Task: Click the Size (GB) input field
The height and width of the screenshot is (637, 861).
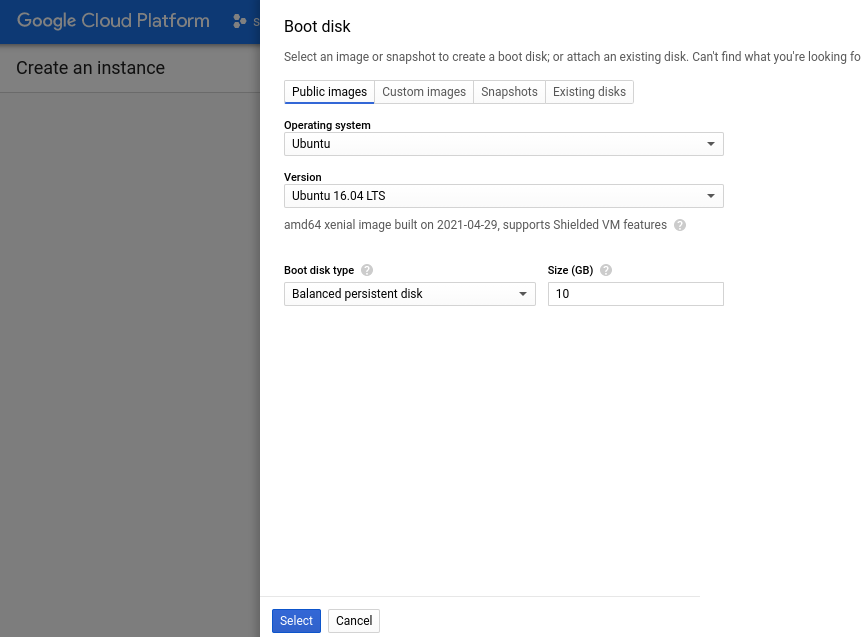Action: [635, 294]
